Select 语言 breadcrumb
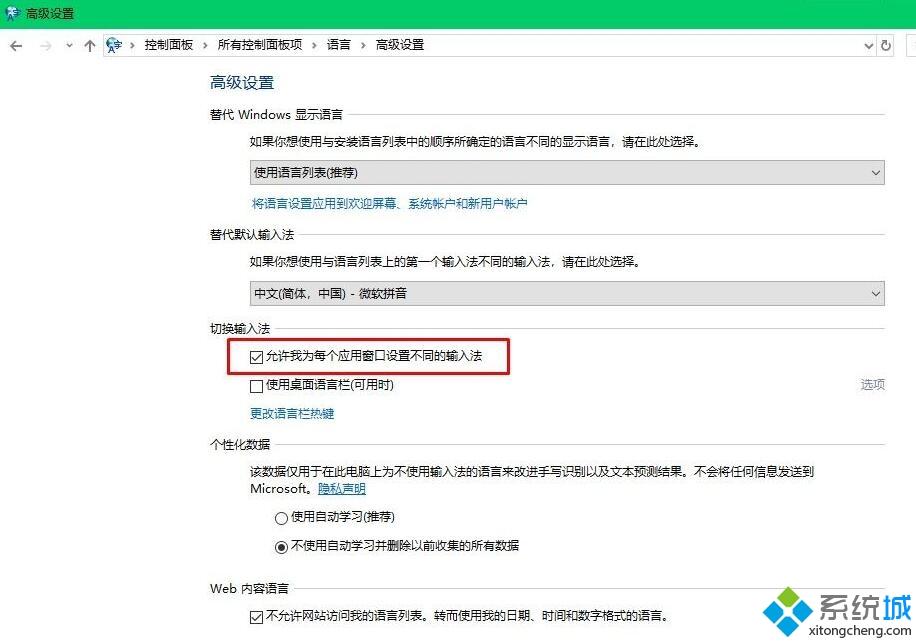The width and height of the screenshot is (916, 641). pyautogui.click(x=339, y=45)
